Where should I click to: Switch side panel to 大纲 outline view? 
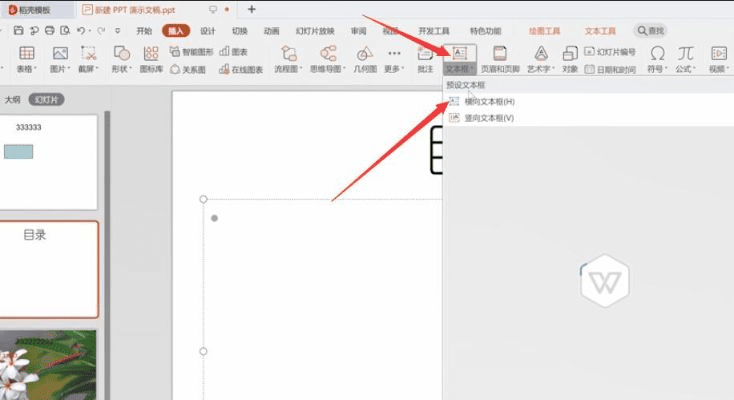click(13, 100)
